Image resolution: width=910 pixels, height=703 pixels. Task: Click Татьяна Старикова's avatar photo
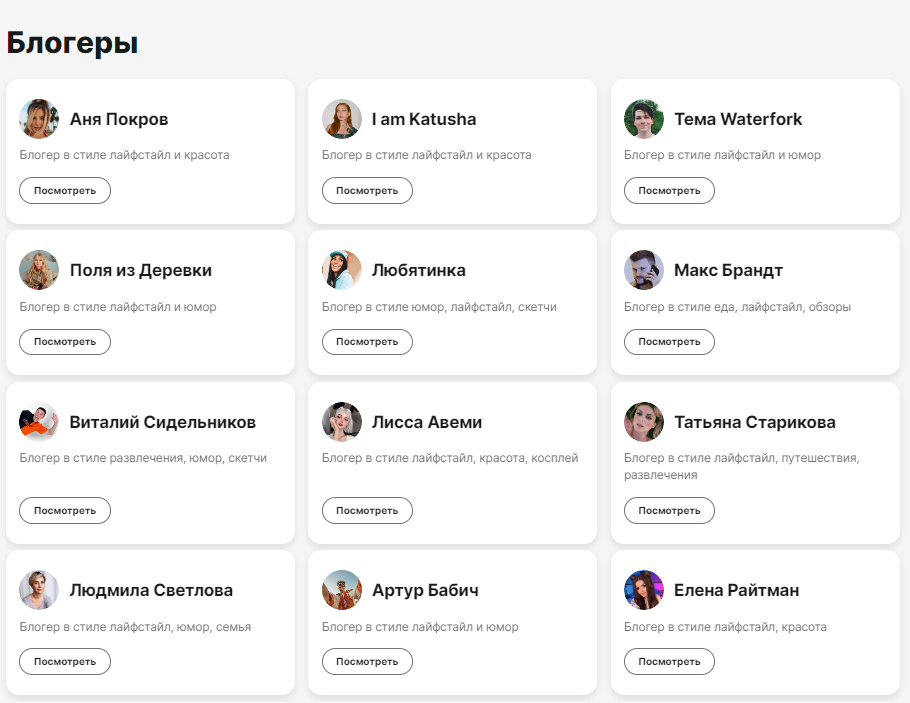(644, 422)
